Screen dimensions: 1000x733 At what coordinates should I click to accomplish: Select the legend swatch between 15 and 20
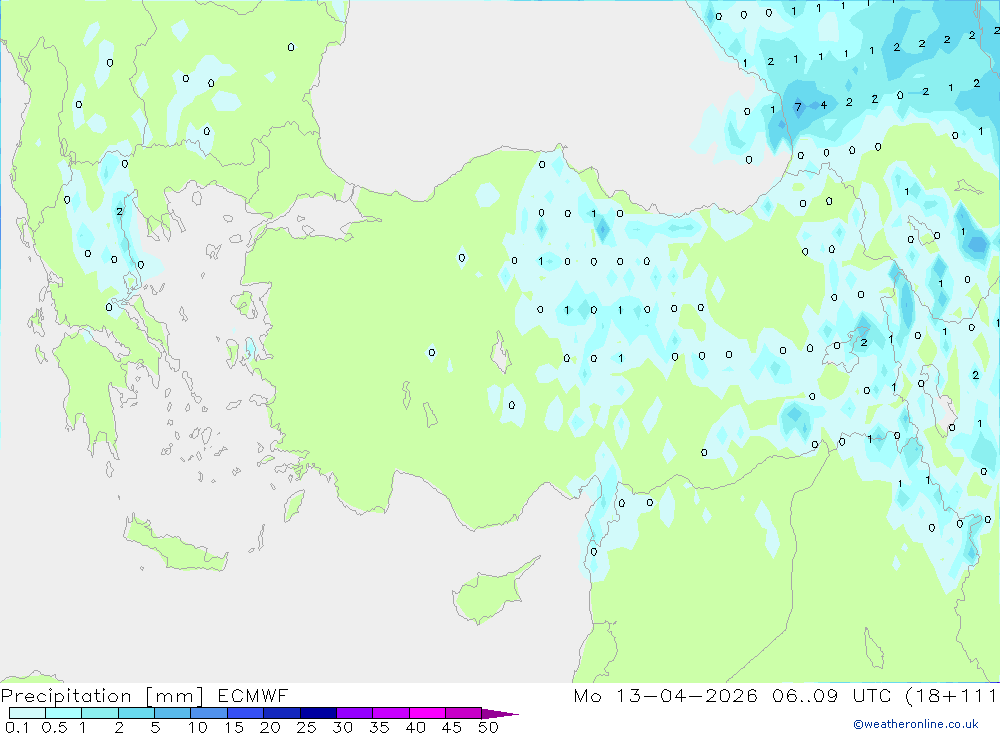point(246,713)
